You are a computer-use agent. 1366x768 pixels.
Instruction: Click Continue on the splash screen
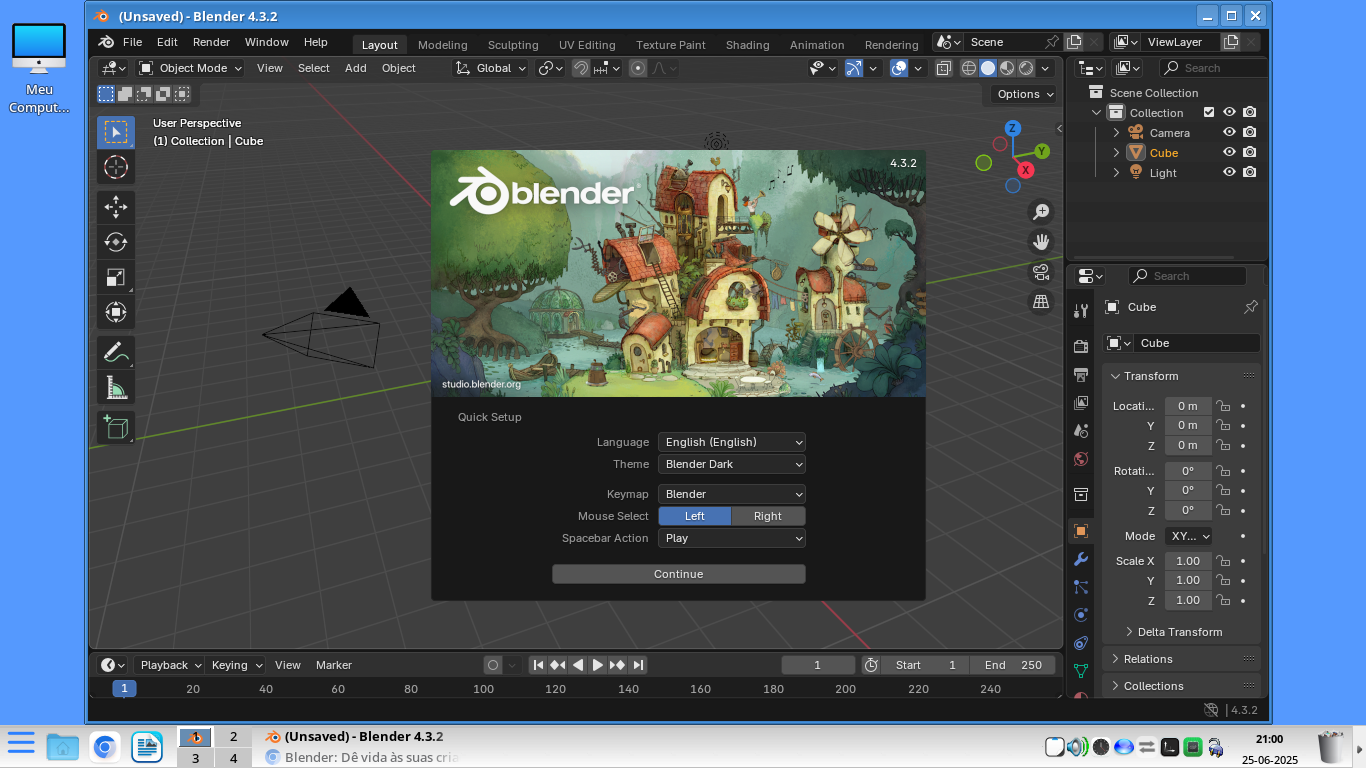[679, 574]
